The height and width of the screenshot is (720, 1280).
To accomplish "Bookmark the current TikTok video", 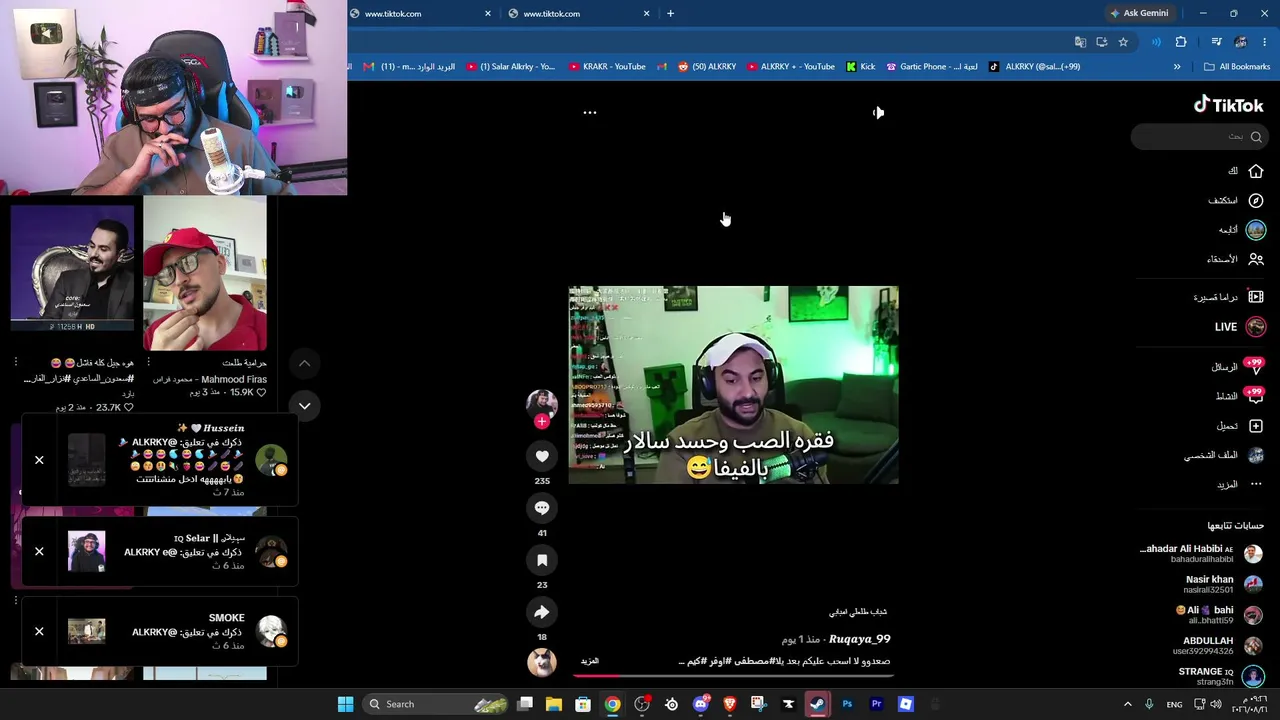I will point(542,560).
